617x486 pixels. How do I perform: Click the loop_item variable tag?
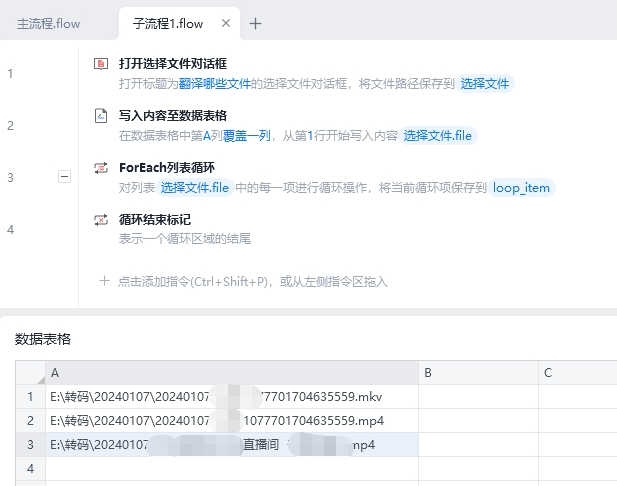click(x=521, y=188)
